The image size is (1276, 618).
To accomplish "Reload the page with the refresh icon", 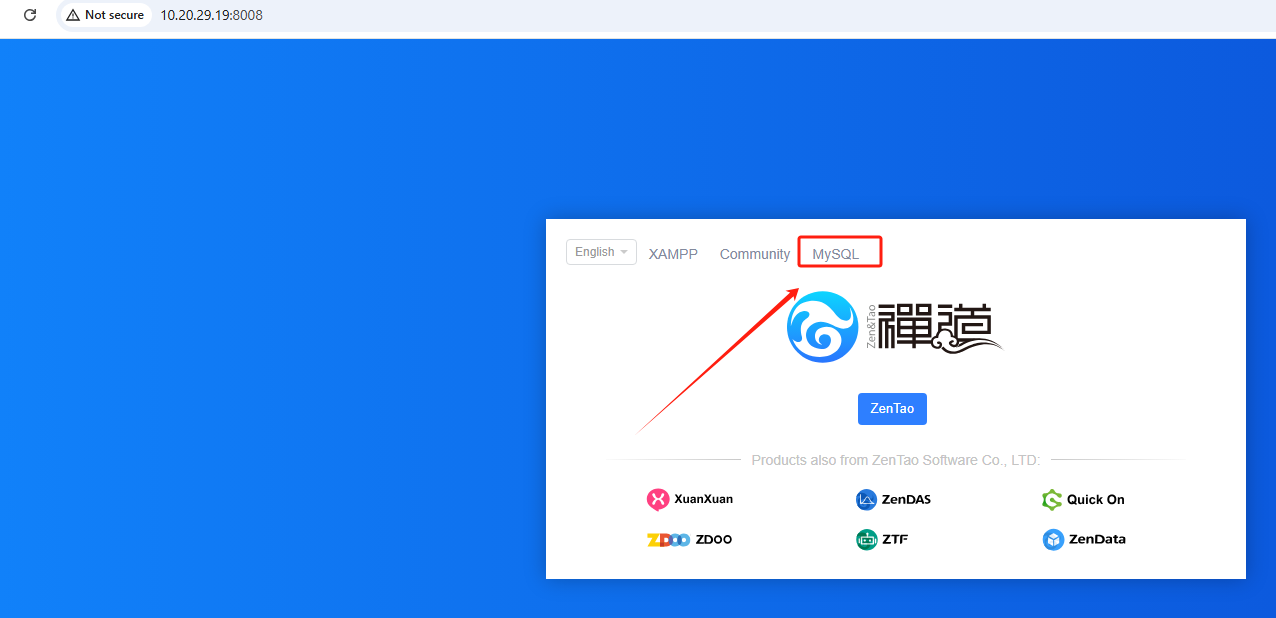I will [30, 15].
